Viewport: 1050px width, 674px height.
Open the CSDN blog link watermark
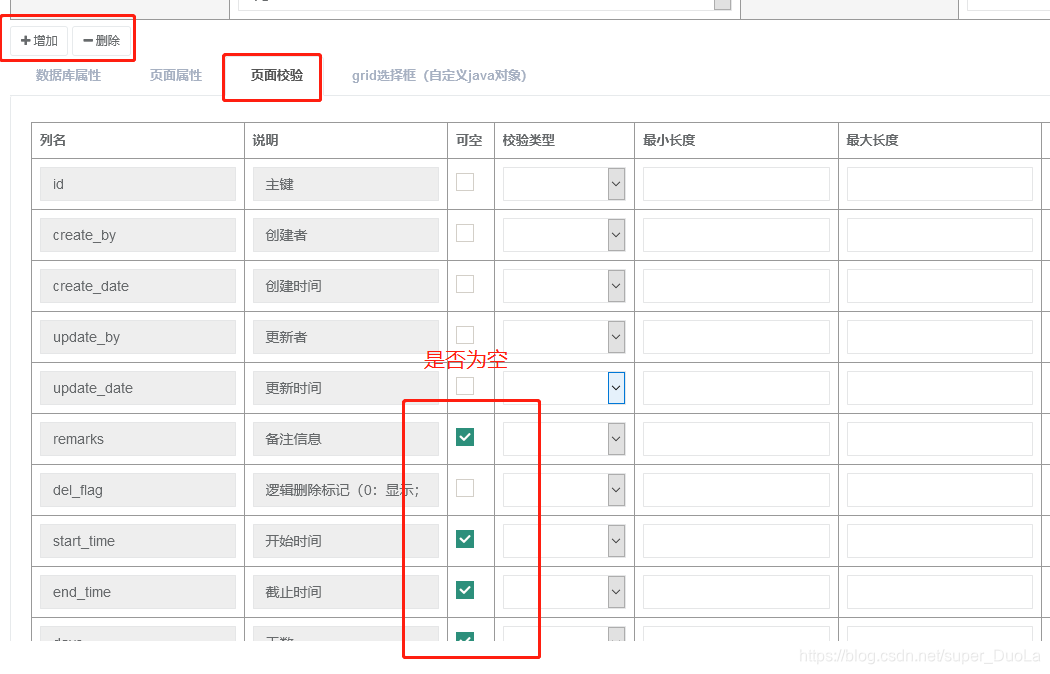pos(921,655)
